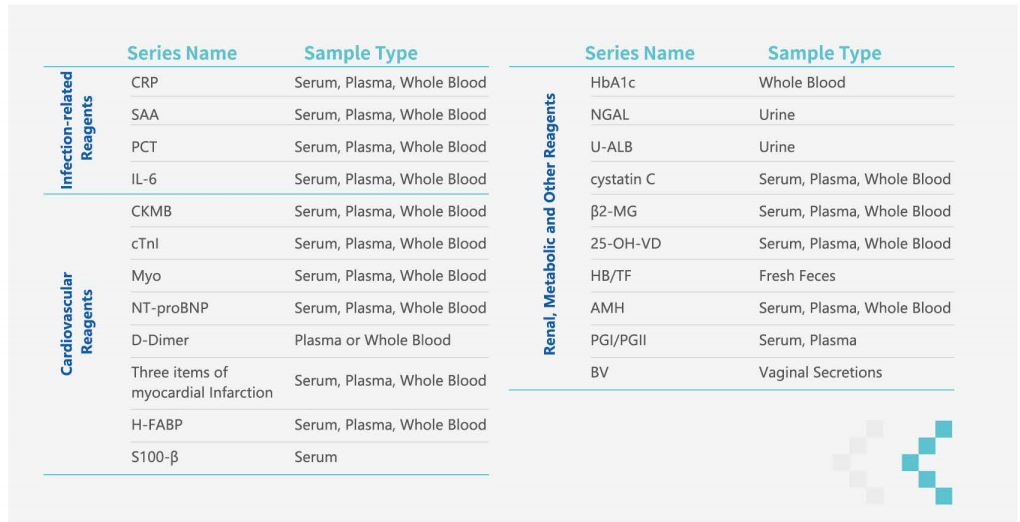Select Three items of myocardial Infarction
The image size is (1020, 522).
pos(201,382)
